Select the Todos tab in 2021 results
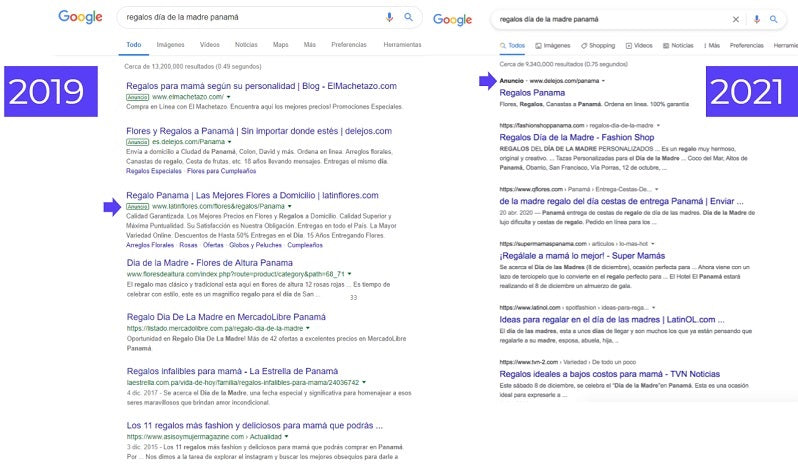Screen dimensions: 798x468 [x=512, y=46]
